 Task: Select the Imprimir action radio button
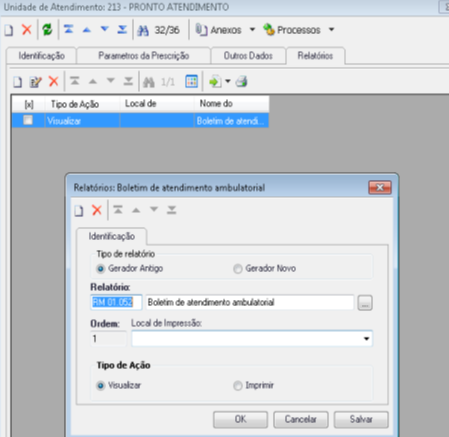(x=238, y=386)
